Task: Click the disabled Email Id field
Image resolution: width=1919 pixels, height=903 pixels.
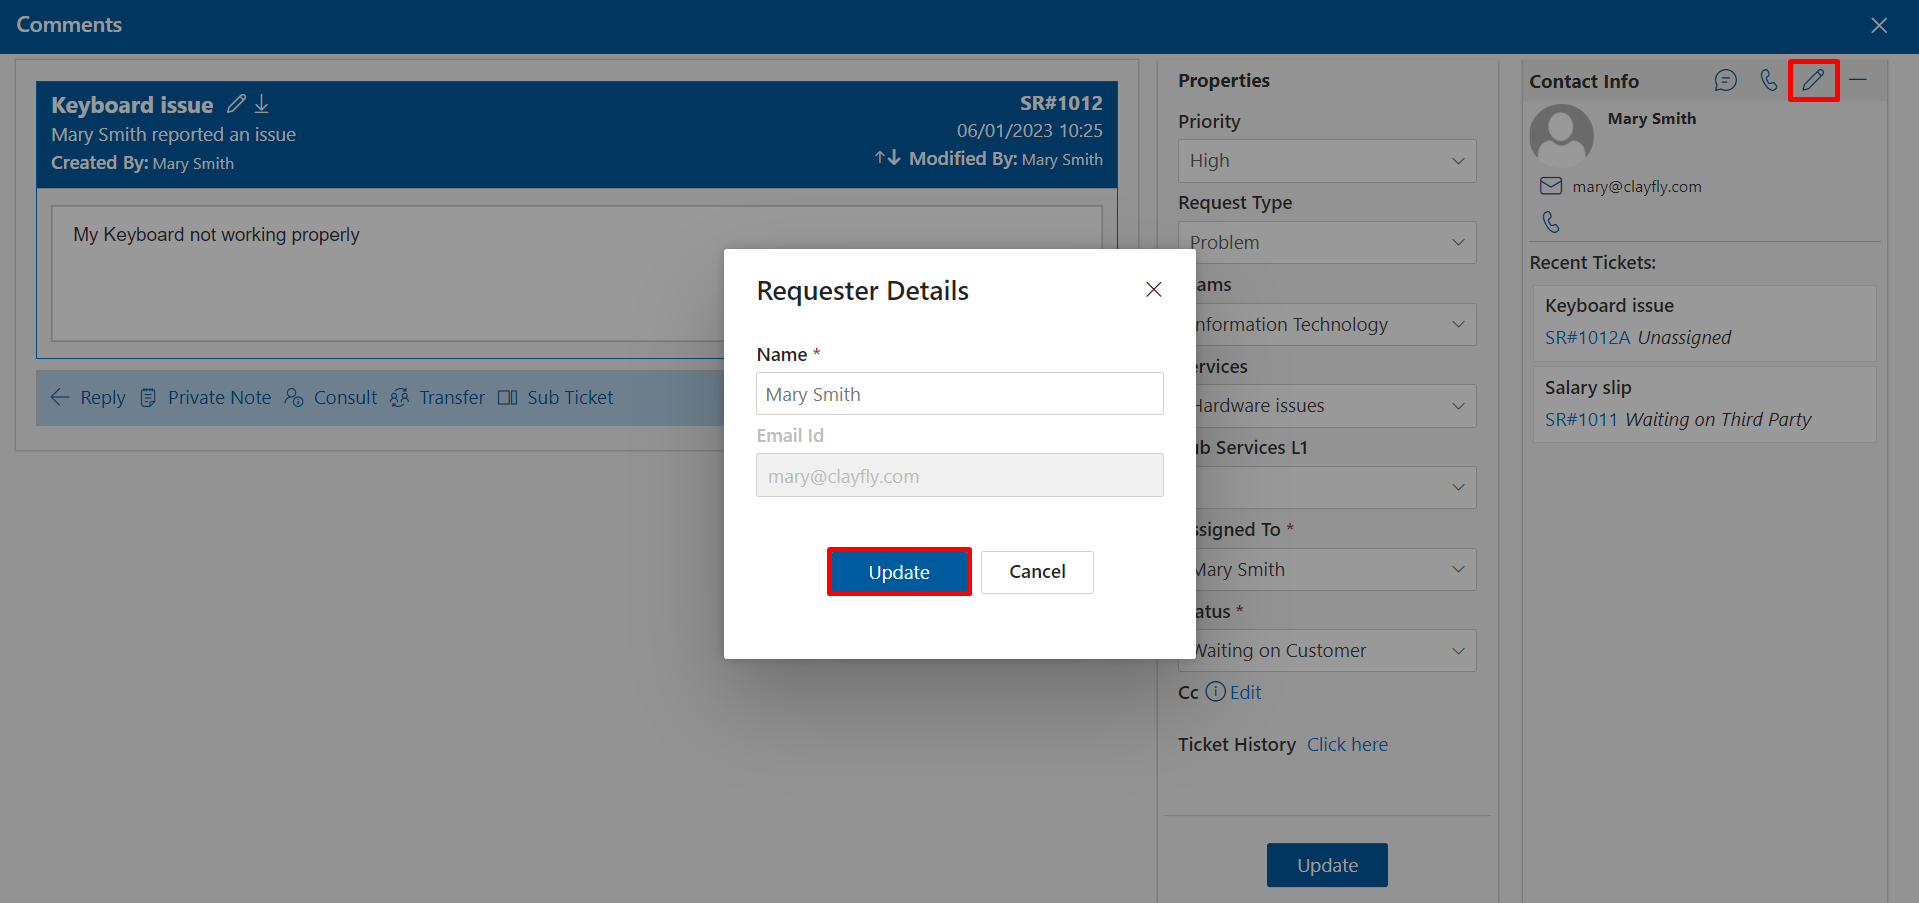Action: coord(960,476)
